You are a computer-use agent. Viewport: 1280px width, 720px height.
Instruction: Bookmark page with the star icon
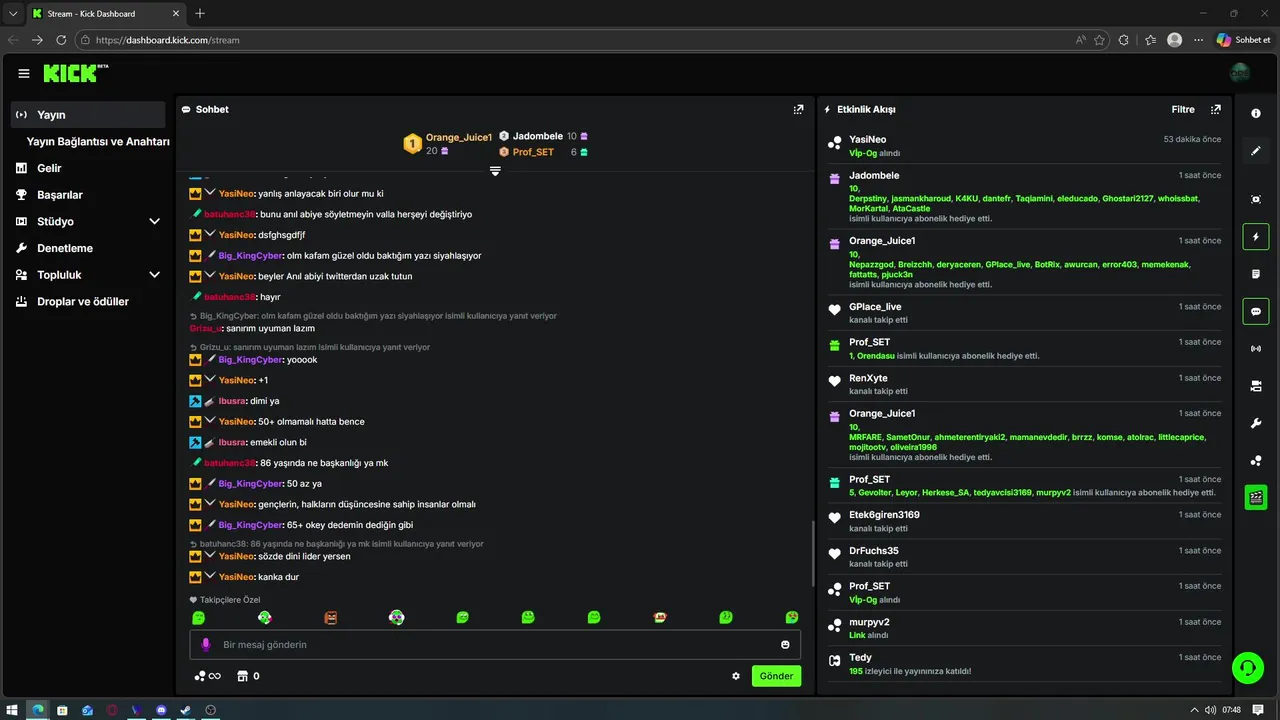[x=1100, y=40]
